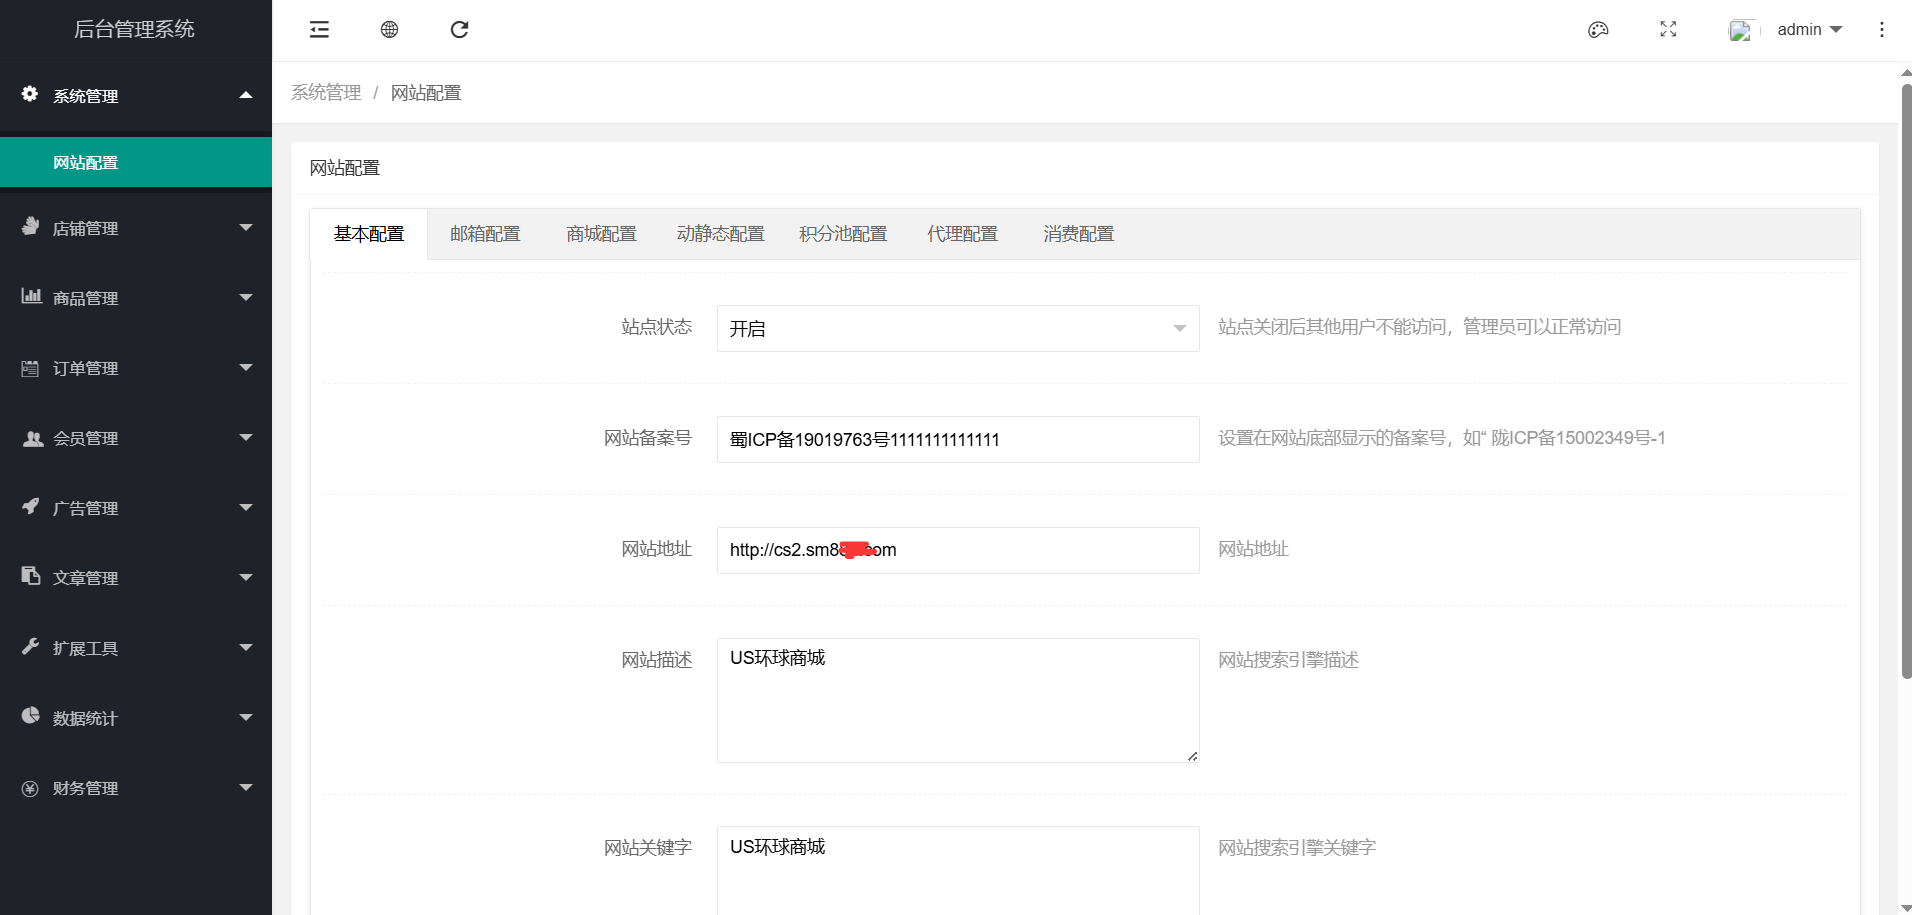
Task: Open the theme palette icon
Action: [1598, 30]
